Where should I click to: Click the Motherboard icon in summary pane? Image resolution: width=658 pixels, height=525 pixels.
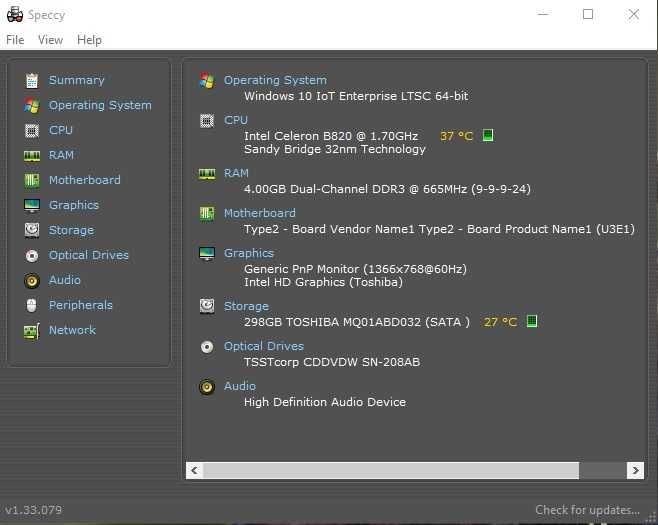pyautogui.click(x=207, y=214)
